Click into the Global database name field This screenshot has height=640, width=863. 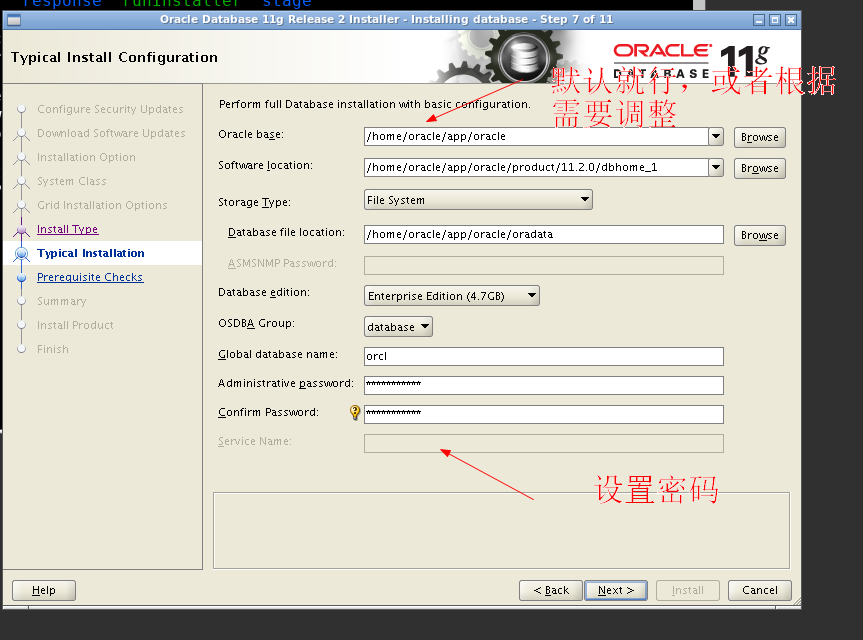click(x=544, y=356)
